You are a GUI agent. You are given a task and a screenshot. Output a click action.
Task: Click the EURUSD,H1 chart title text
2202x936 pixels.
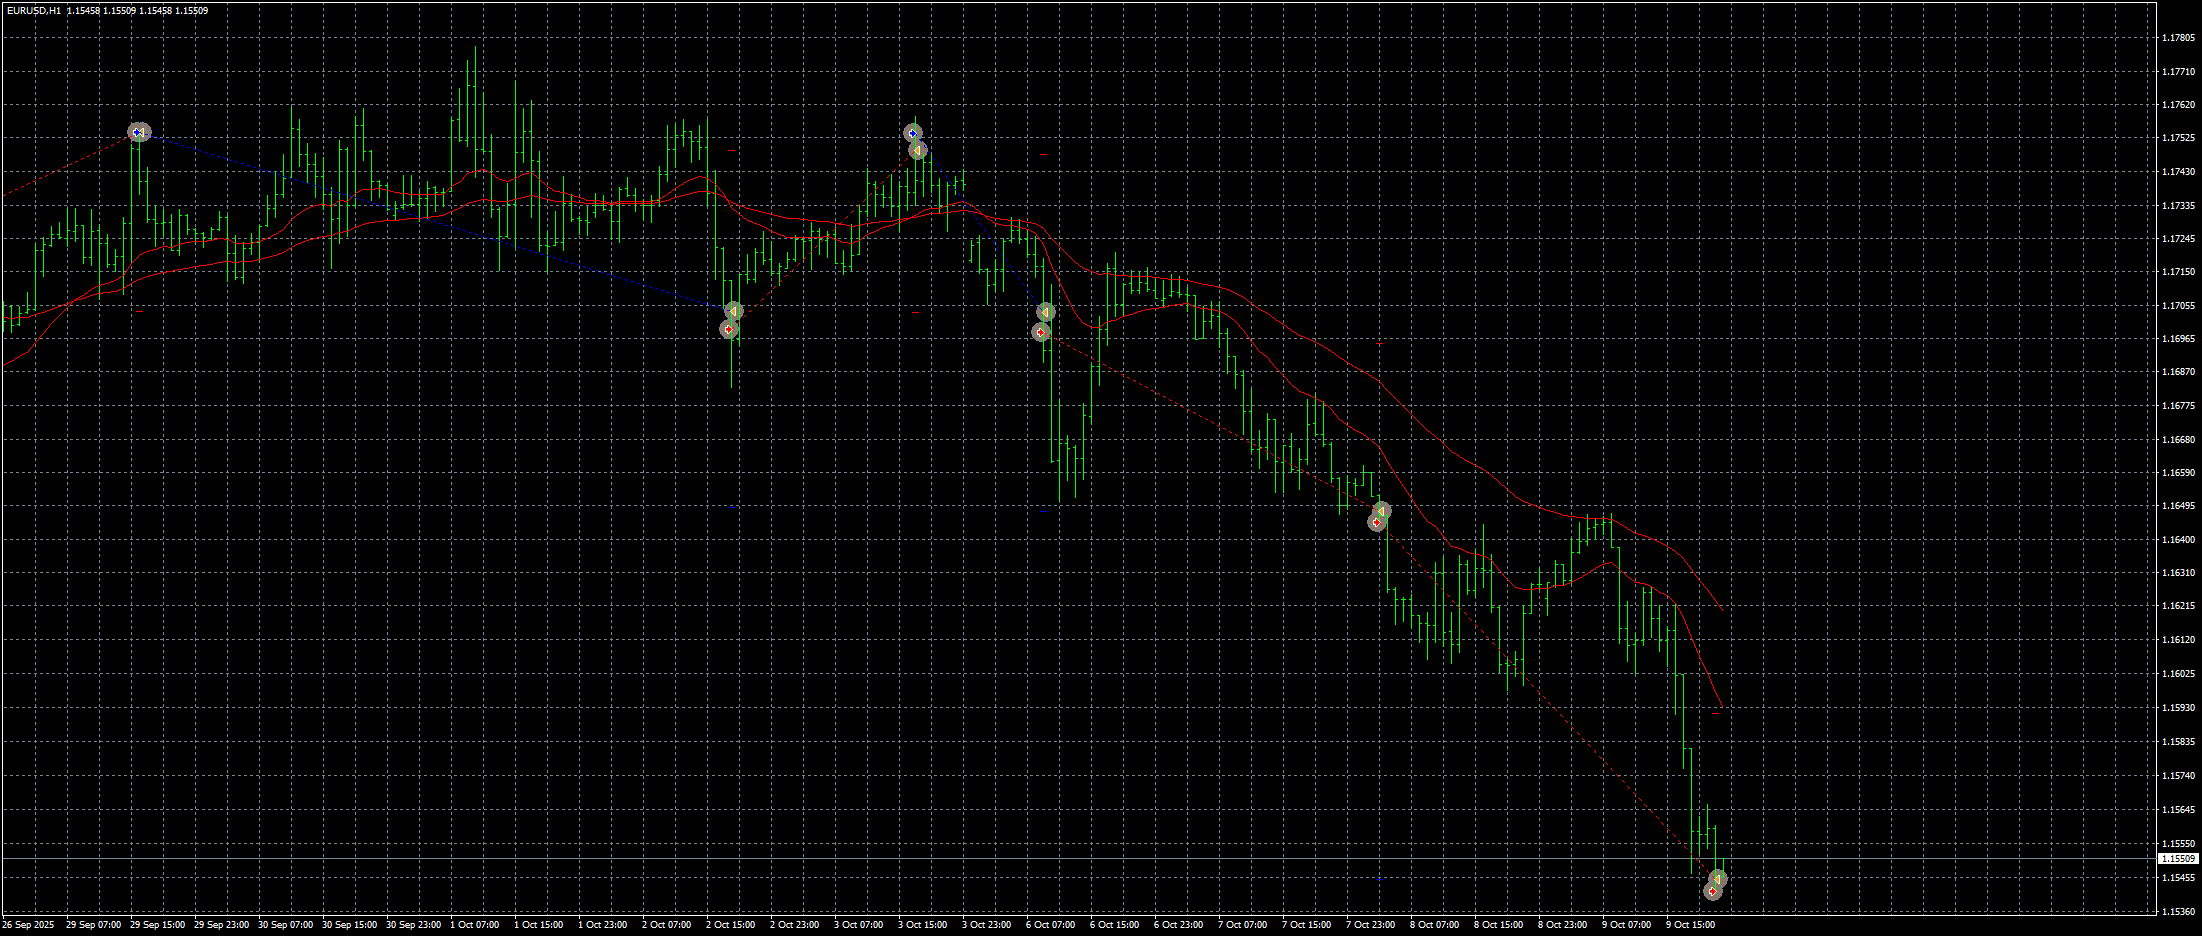click(33, 11)
